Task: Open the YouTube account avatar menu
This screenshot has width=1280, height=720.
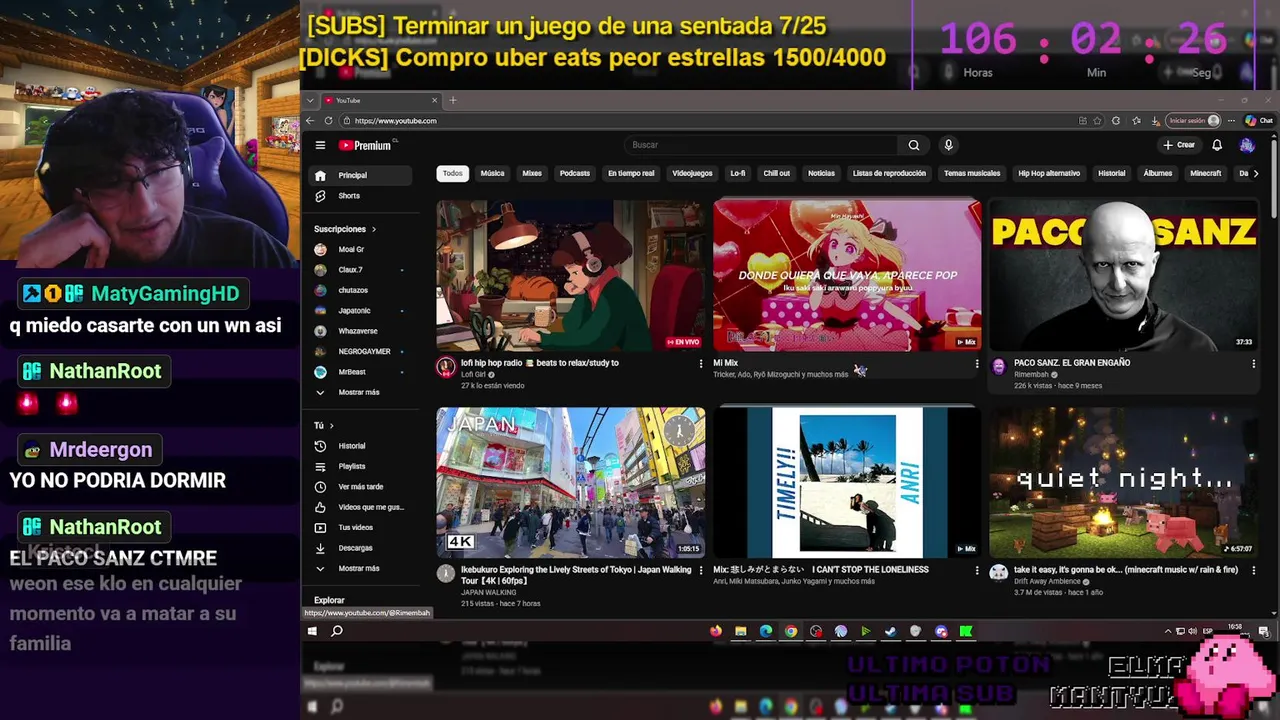Action: tap(1246, 145)
